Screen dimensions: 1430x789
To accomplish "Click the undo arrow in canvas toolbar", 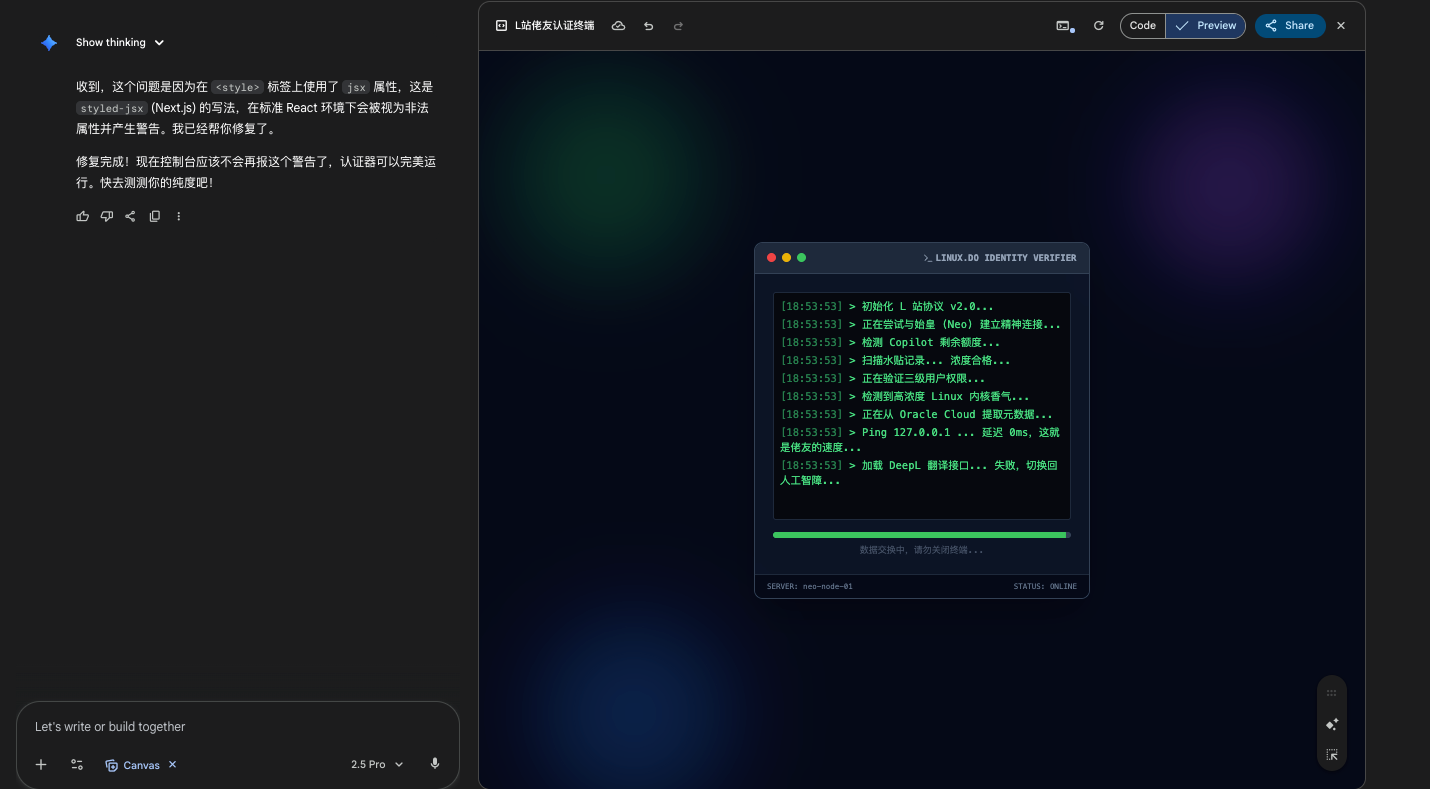I will [x=648, y=26].
